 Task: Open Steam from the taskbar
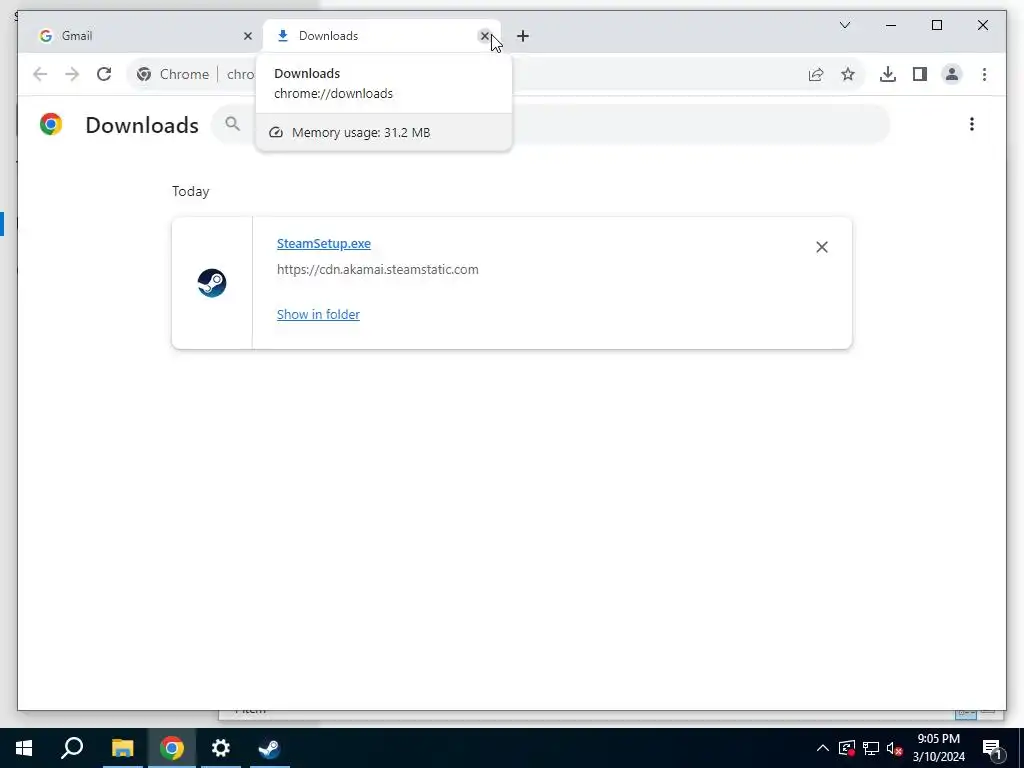[270, 748]
